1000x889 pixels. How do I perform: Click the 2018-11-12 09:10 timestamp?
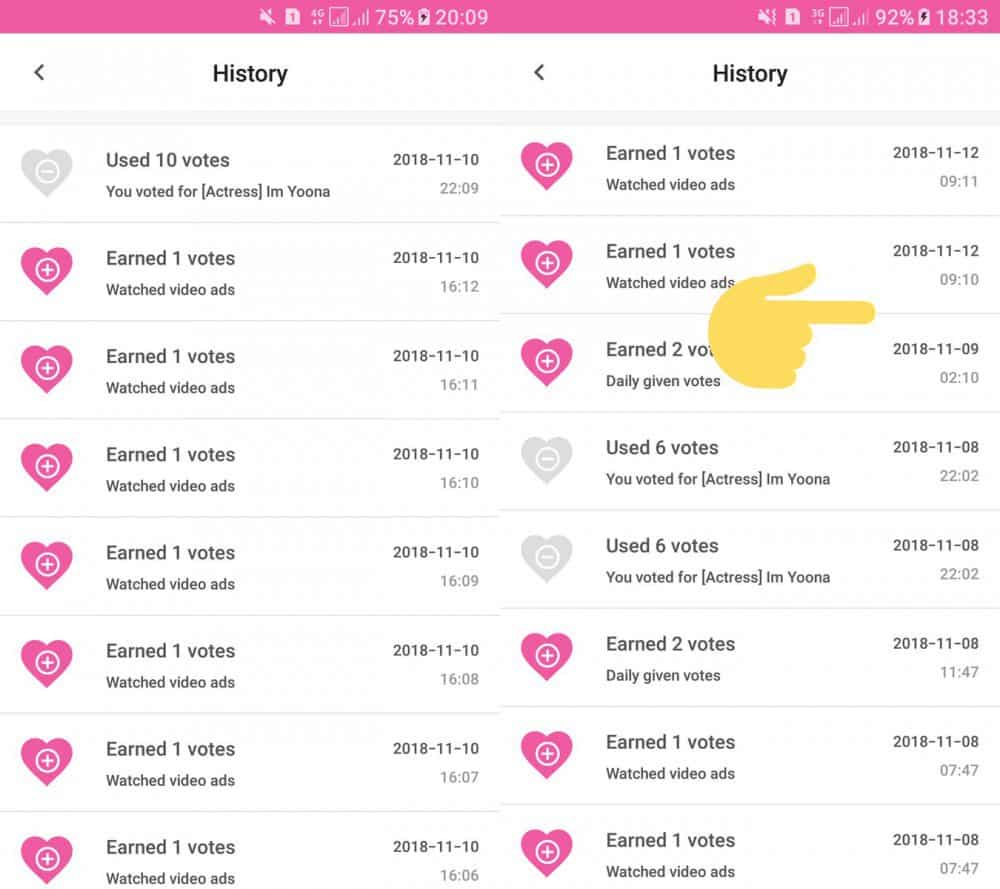[936, 265]
